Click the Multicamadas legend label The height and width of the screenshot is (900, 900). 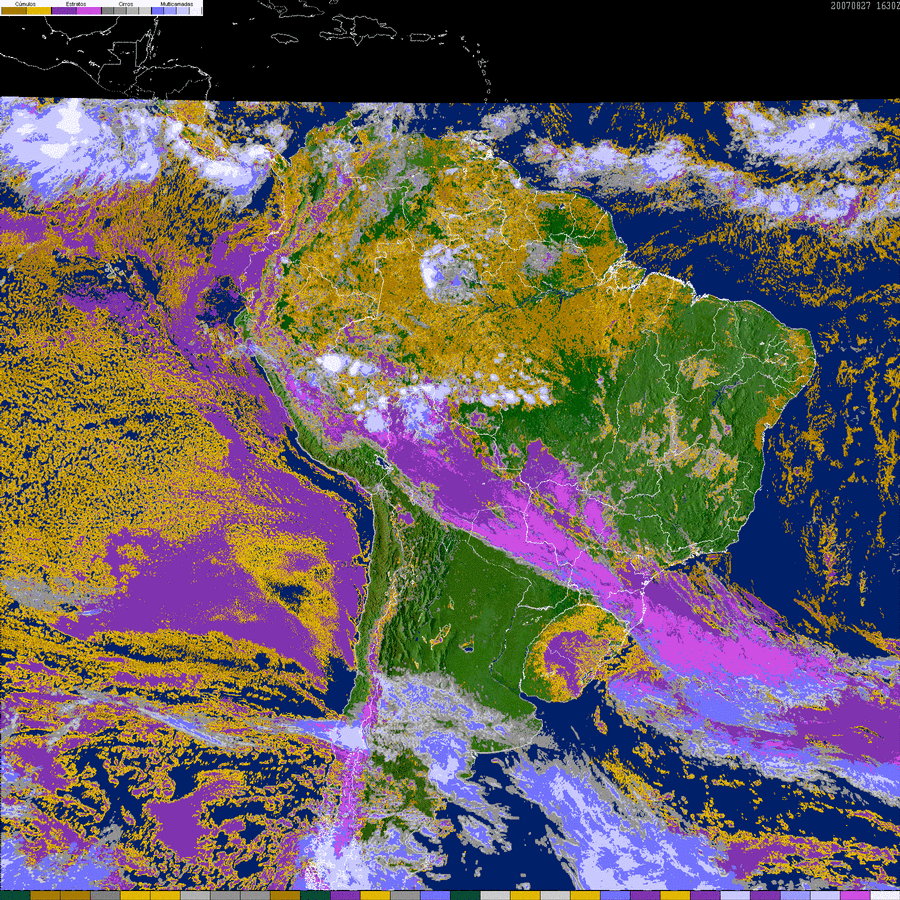pos(177,4)
